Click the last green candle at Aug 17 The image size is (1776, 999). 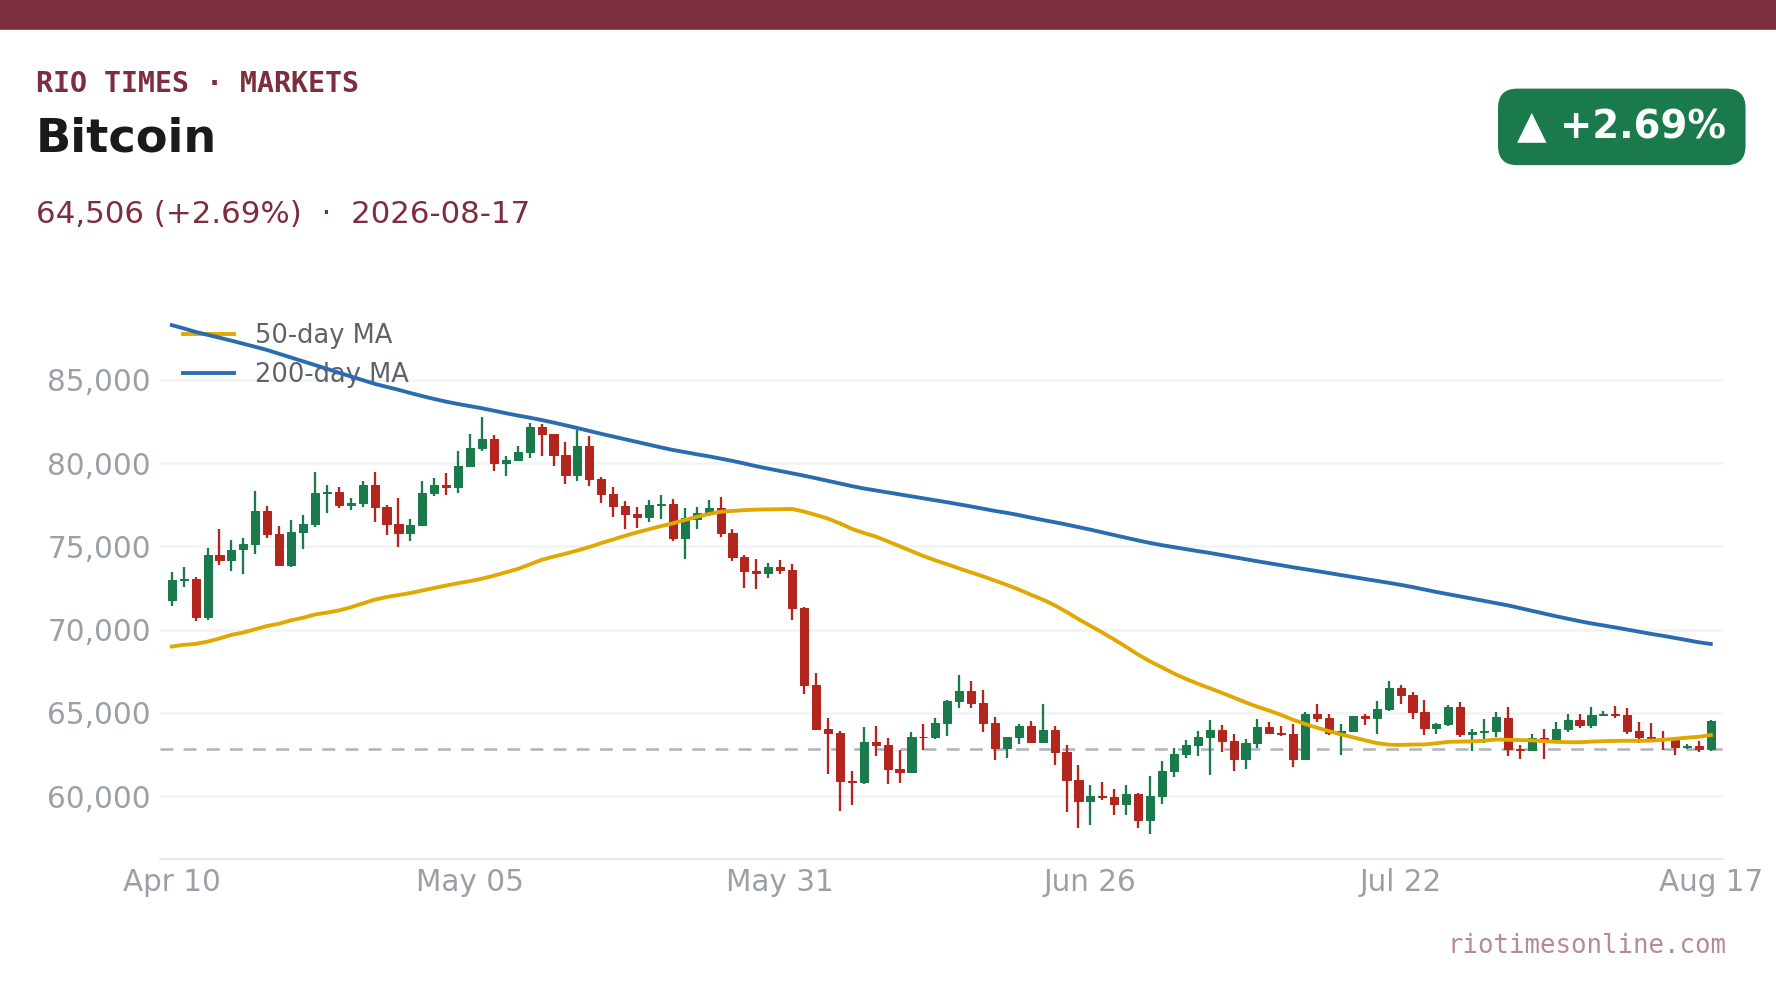[x=1711, y=735]
